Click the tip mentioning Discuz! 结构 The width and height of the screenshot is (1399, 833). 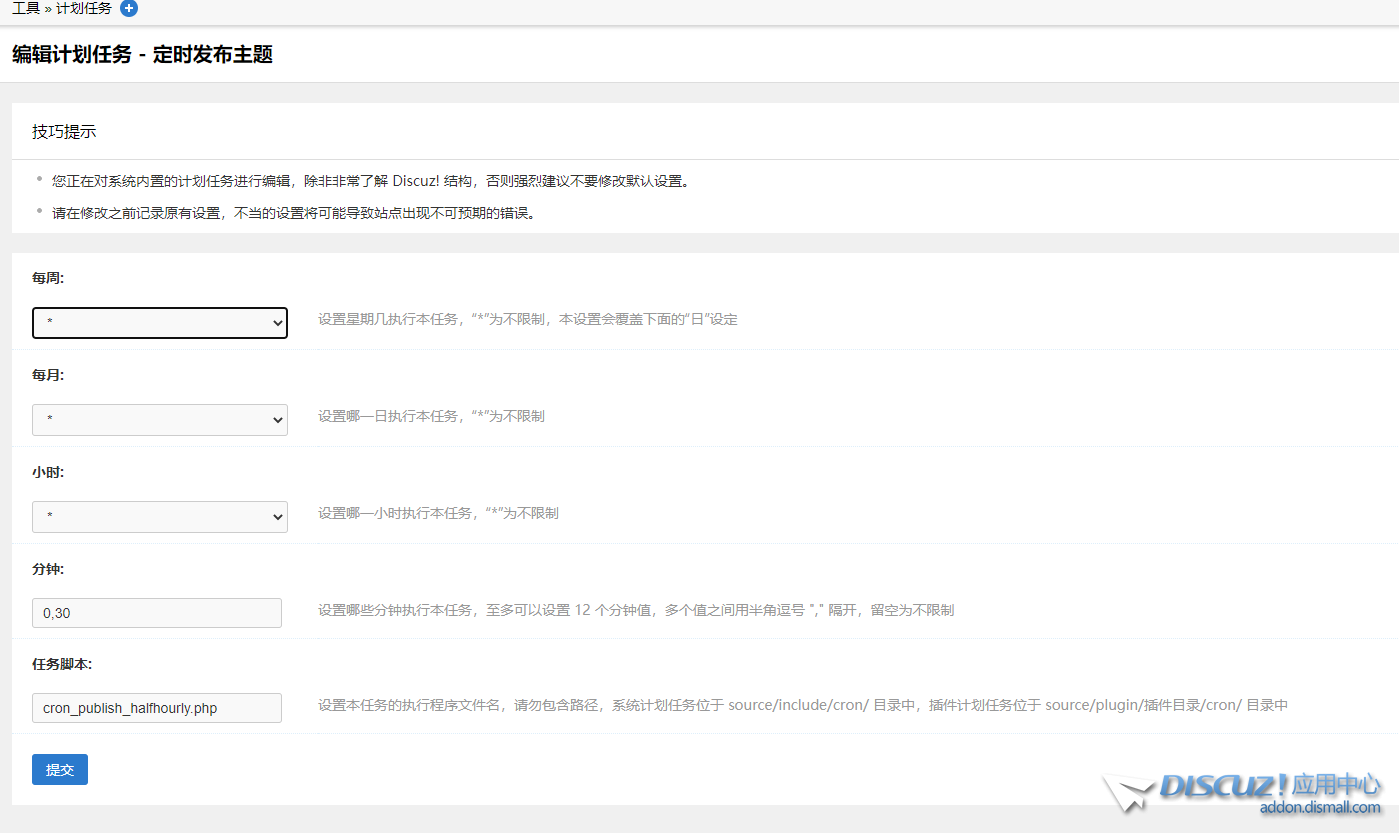pos(370,181)
